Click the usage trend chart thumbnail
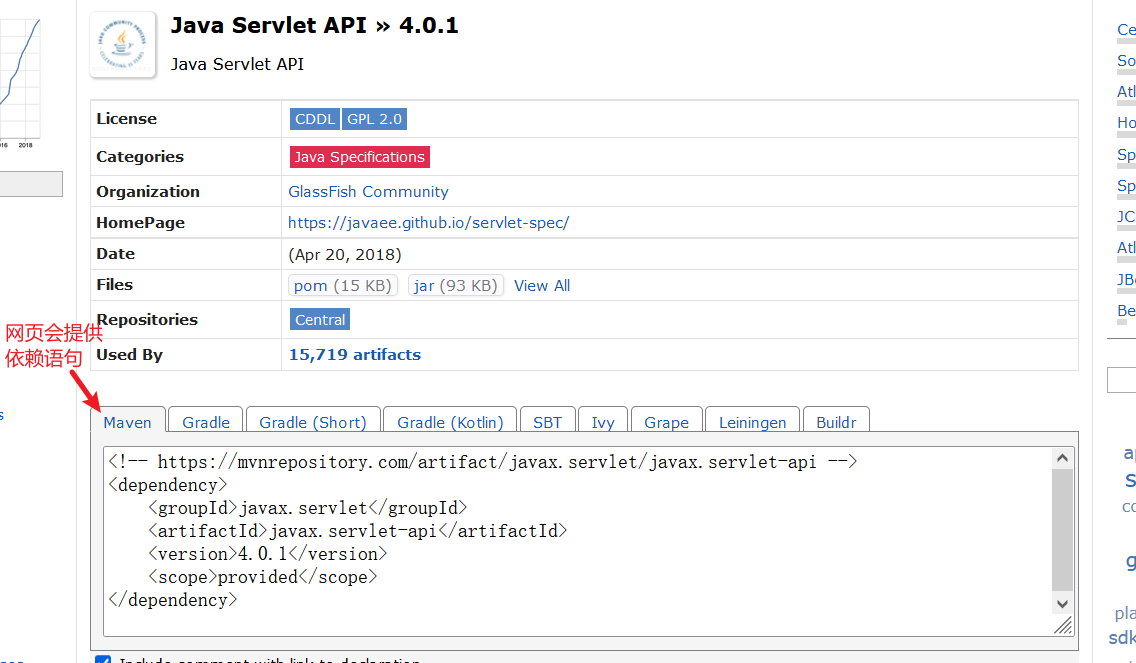 pyautogui.click(x=20, y=81)
